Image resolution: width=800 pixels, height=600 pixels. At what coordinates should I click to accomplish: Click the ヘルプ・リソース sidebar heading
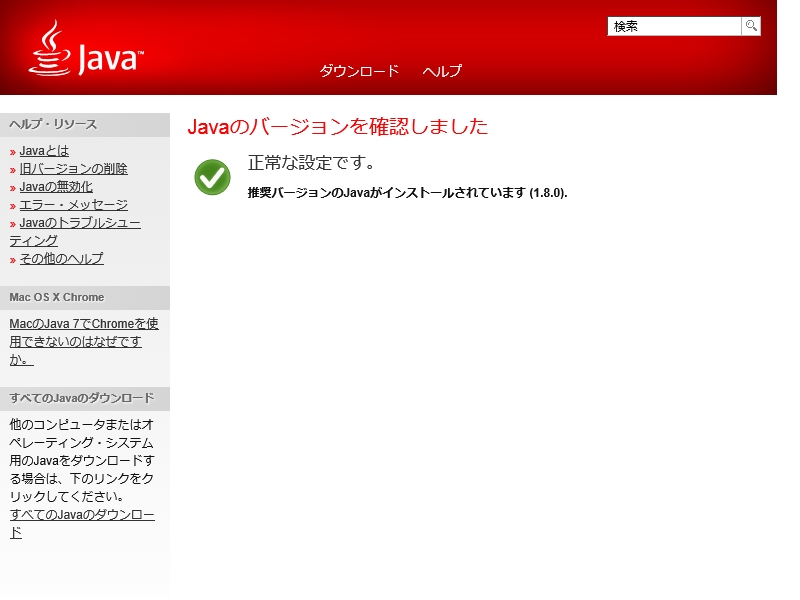point(53,124)
